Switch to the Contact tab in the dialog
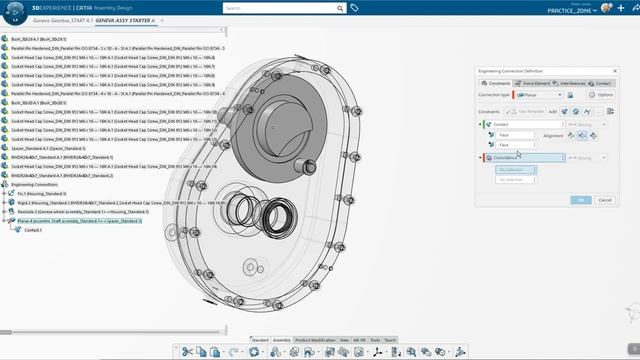 (x=601, y=83)
